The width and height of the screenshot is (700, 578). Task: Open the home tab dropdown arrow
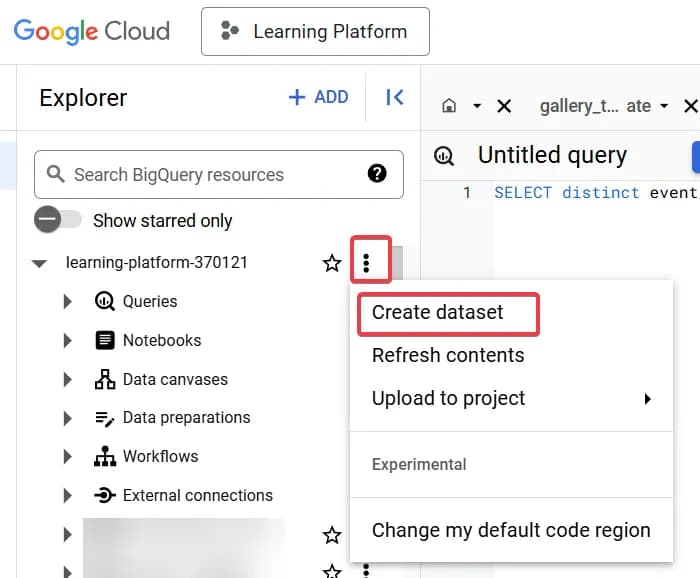point(477,106)
